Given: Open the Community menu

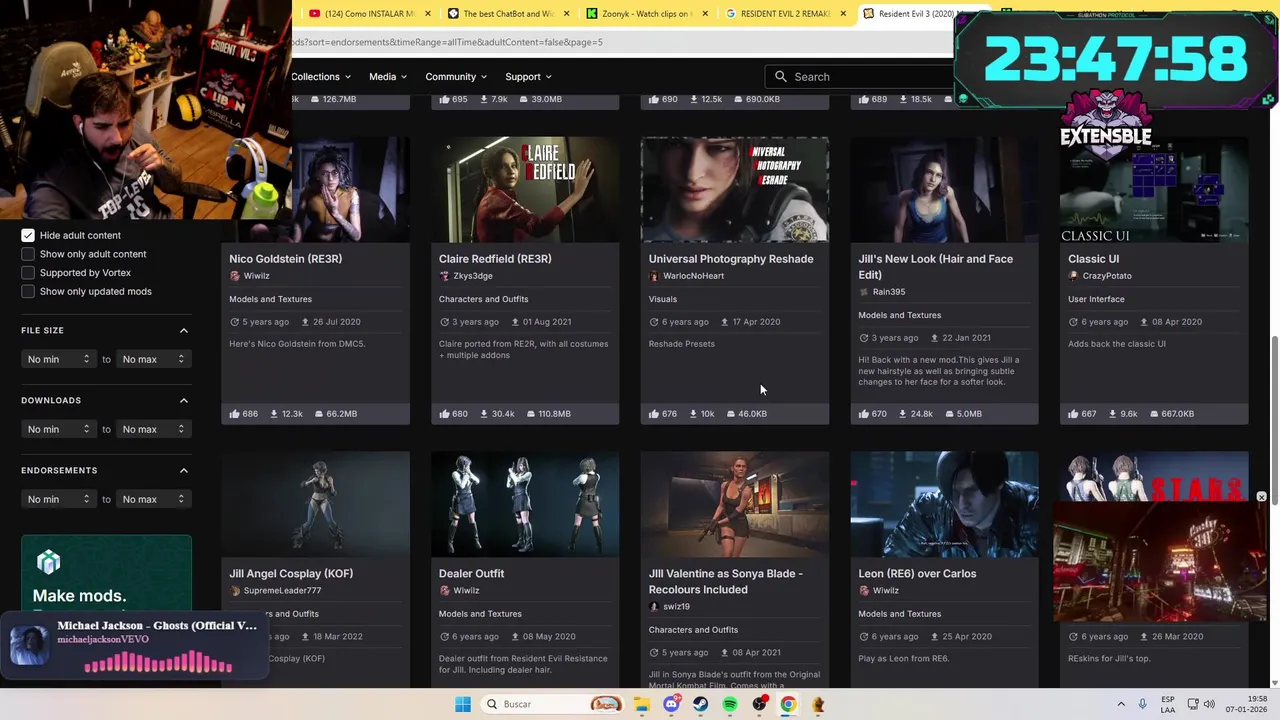Looking at the screenshot, I should coord(456,76).
